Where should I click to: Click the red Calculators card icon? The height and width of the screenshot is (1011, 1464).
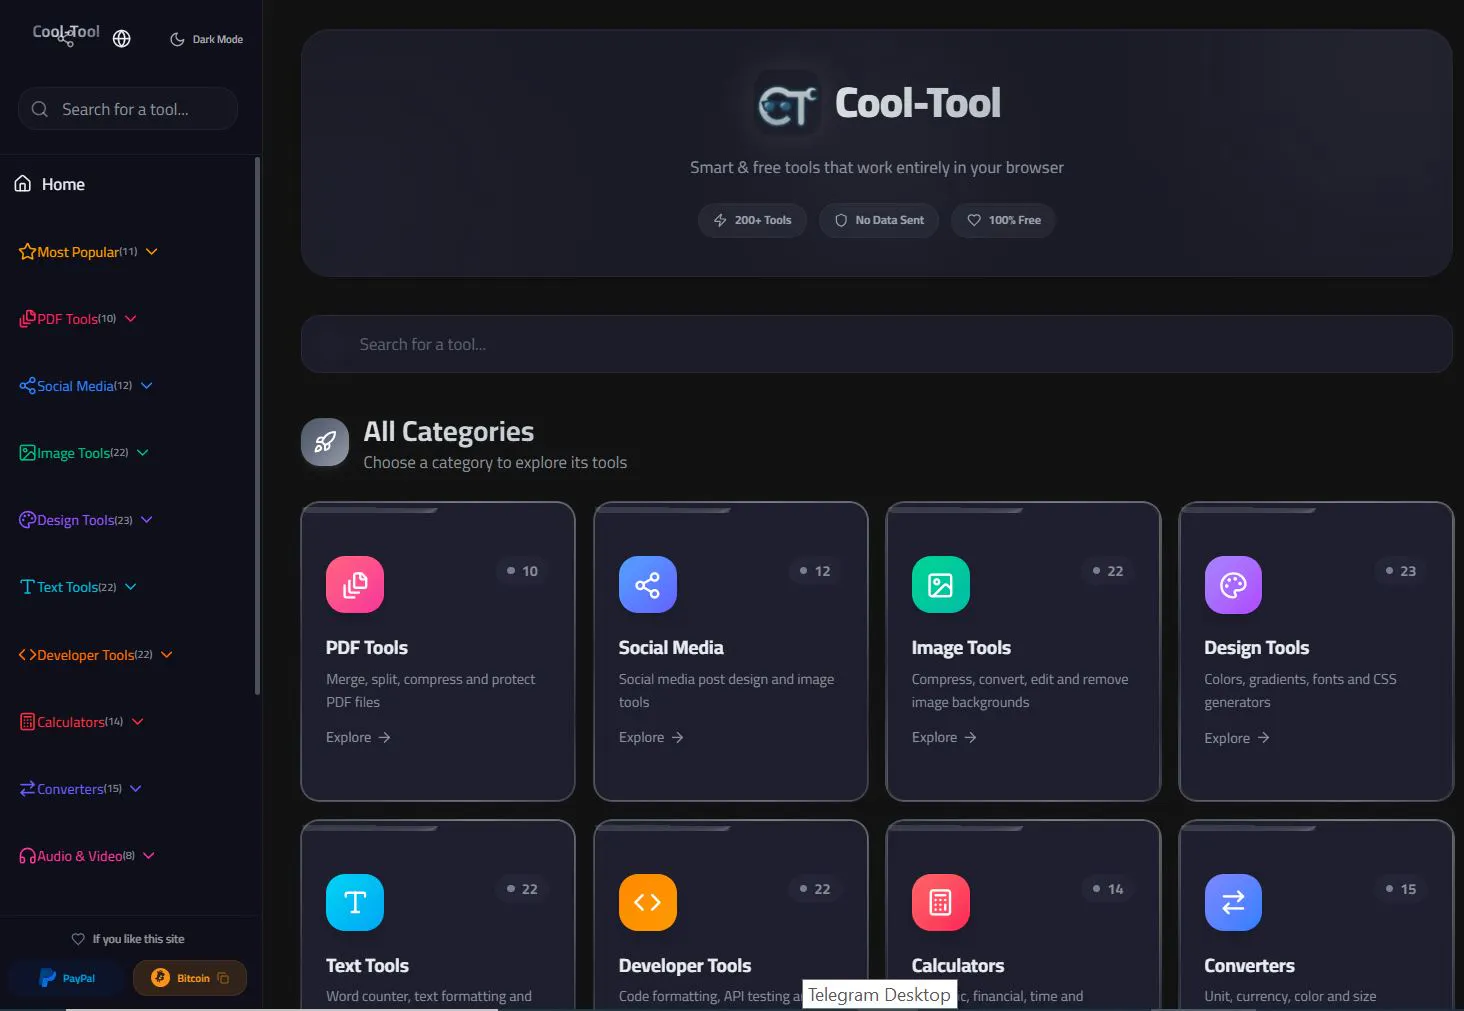click(941, 902)
